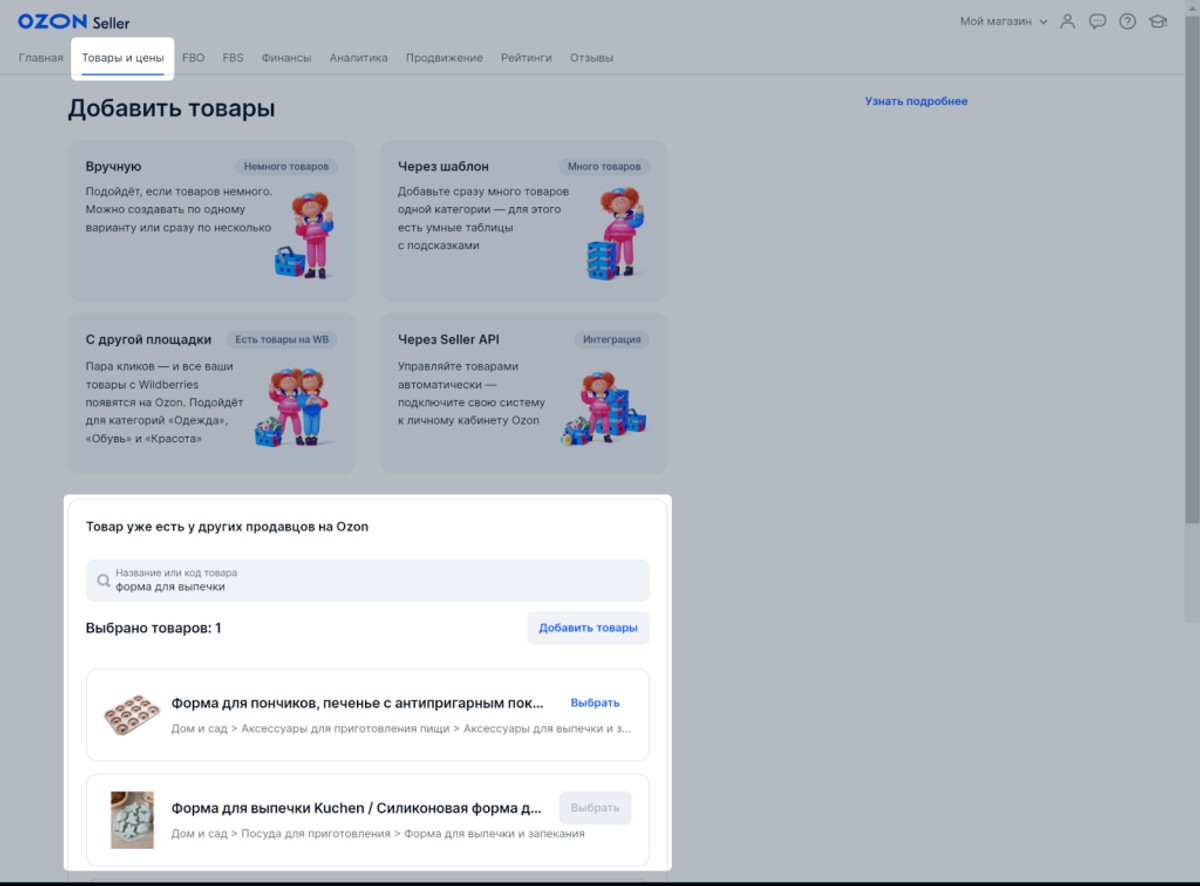Open the Kuchen silicone mold thumbnail

132,820
